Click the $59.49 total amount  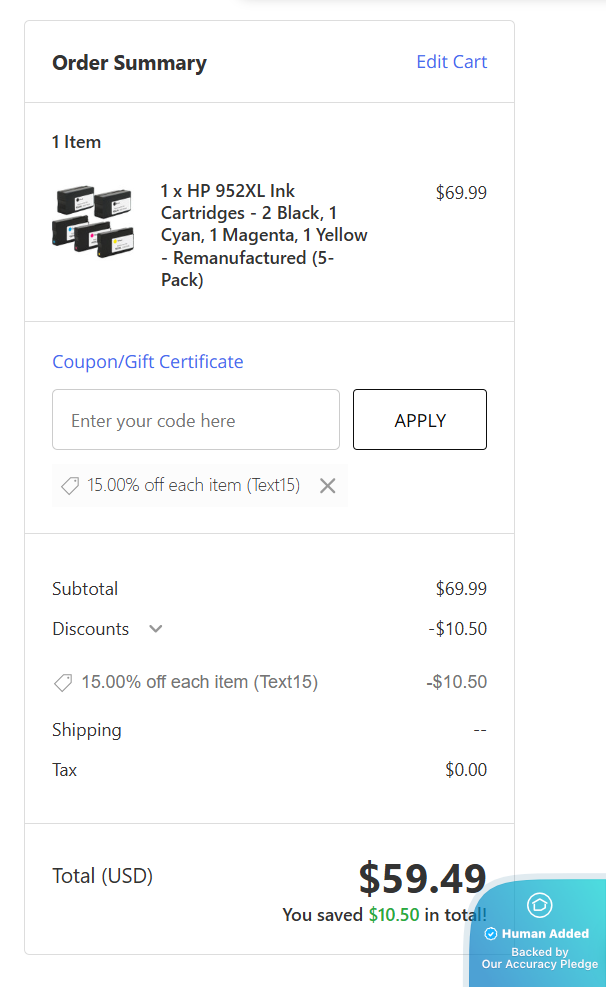422,878
